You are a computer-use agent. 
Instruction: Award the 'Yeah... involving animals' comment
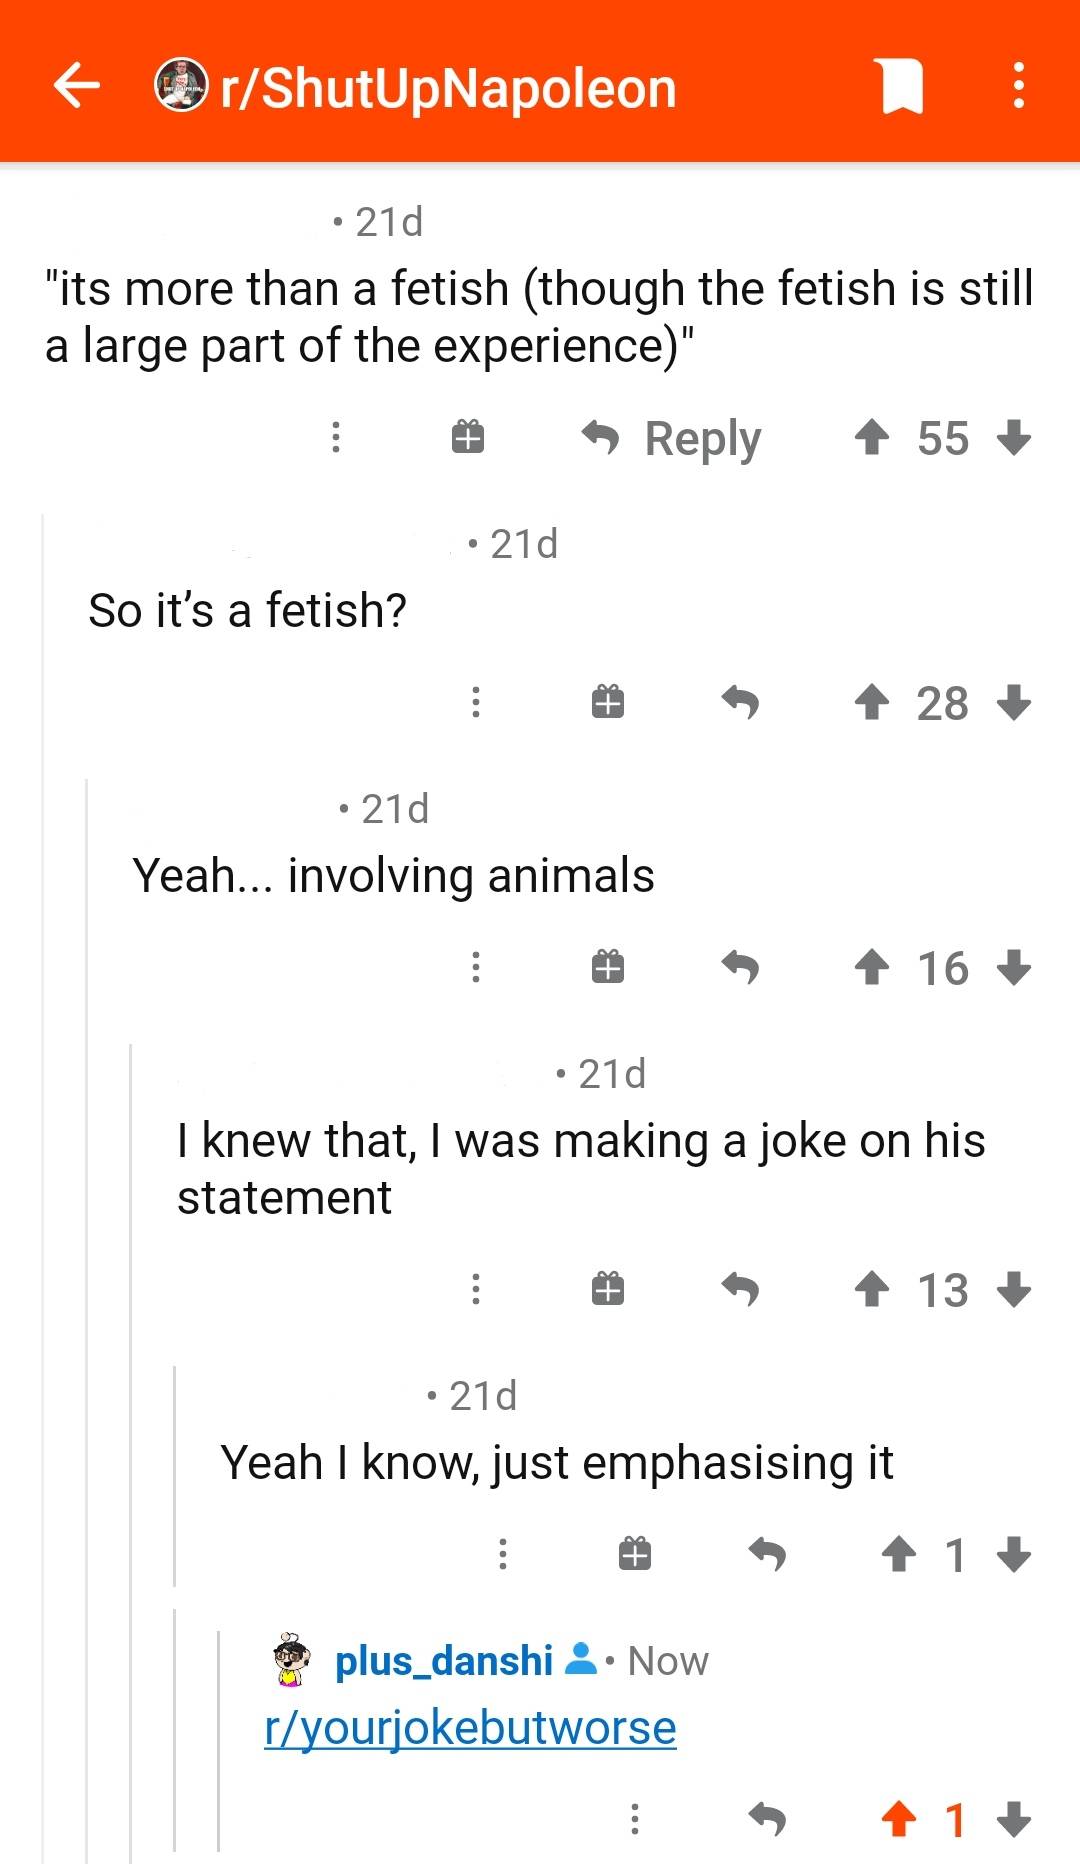point(608,966)
